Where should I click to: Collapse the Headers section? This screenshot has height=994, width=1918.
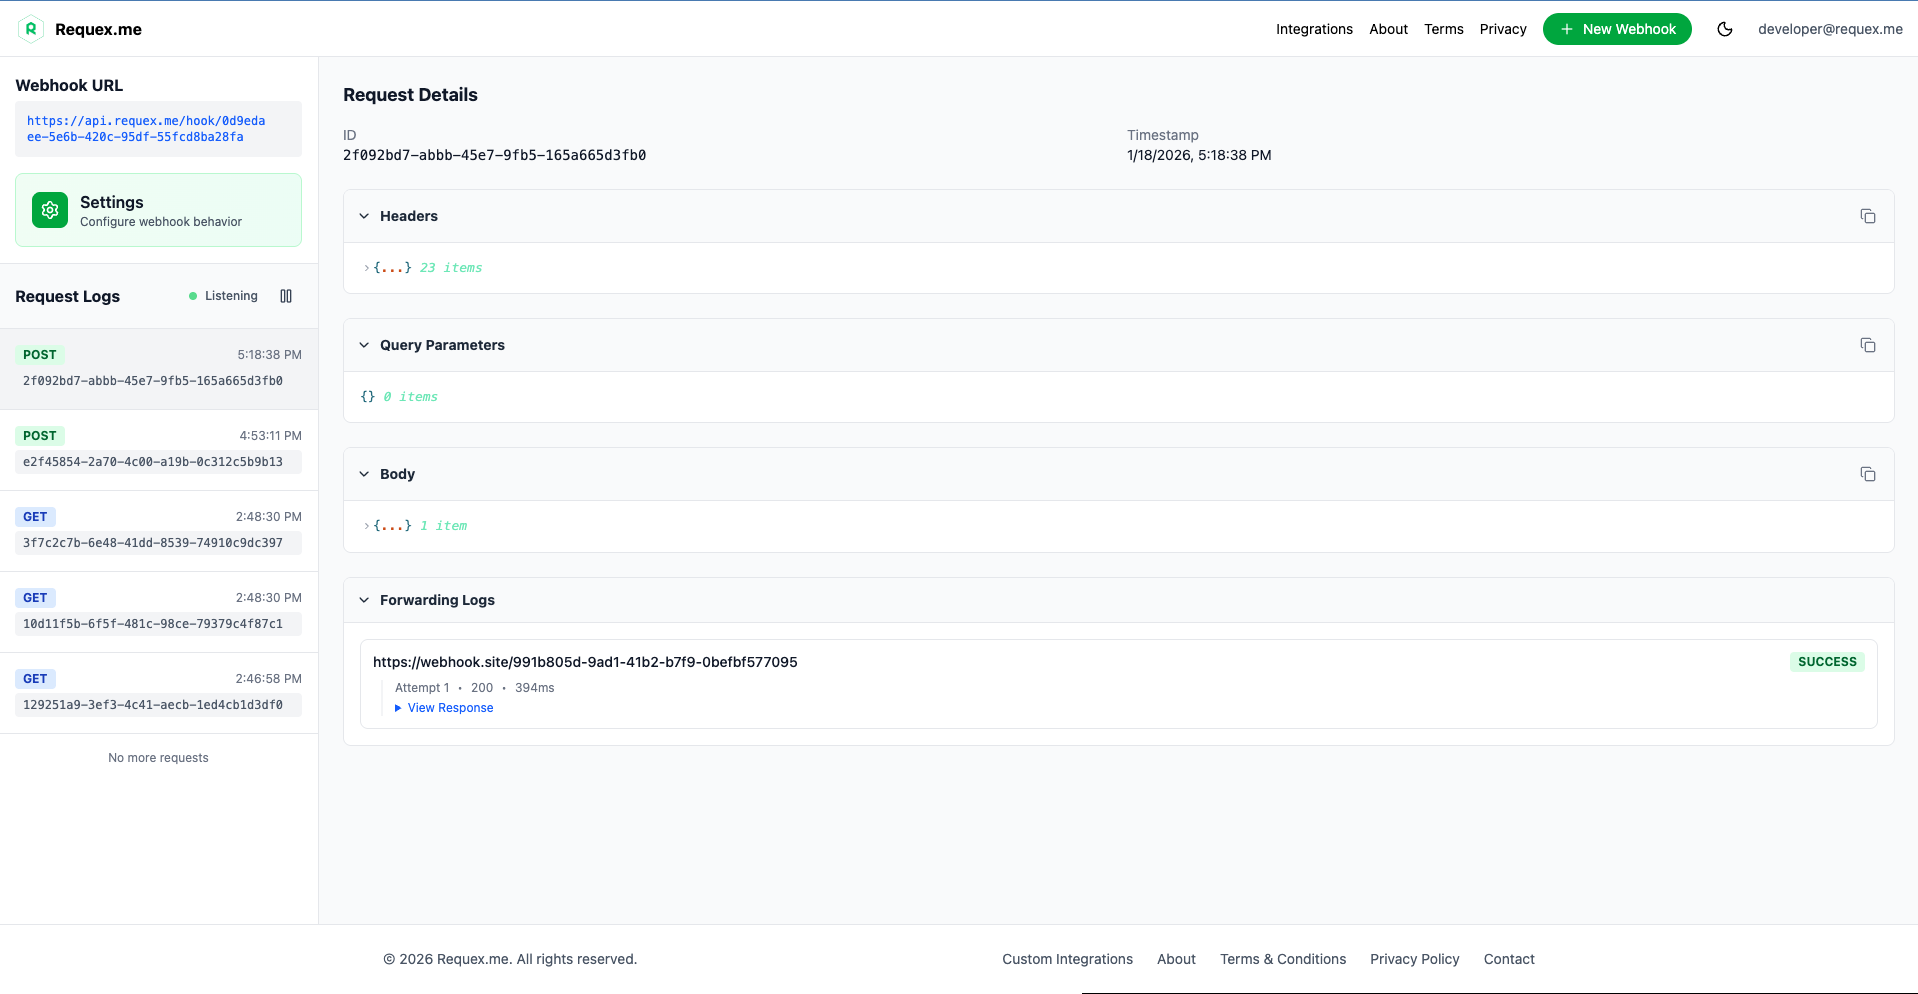click(364, 216)
